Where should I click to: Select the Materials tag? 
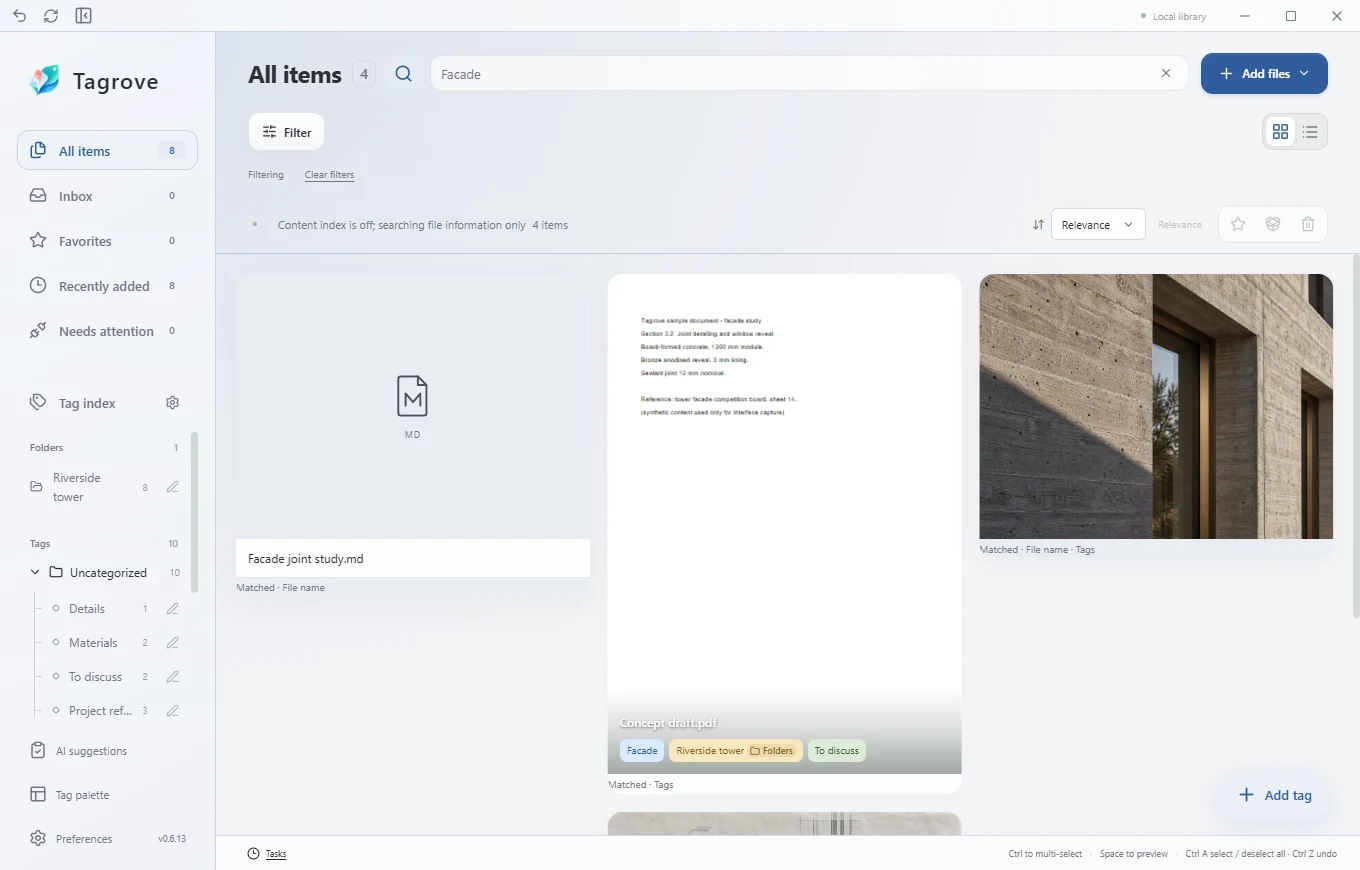(93, 643)
